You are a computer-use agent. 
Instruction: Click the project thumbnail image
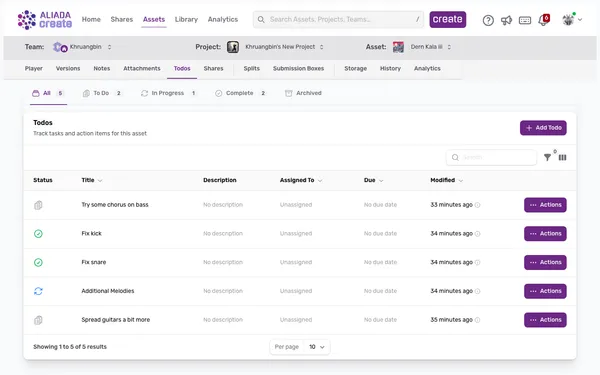point(233,47)
